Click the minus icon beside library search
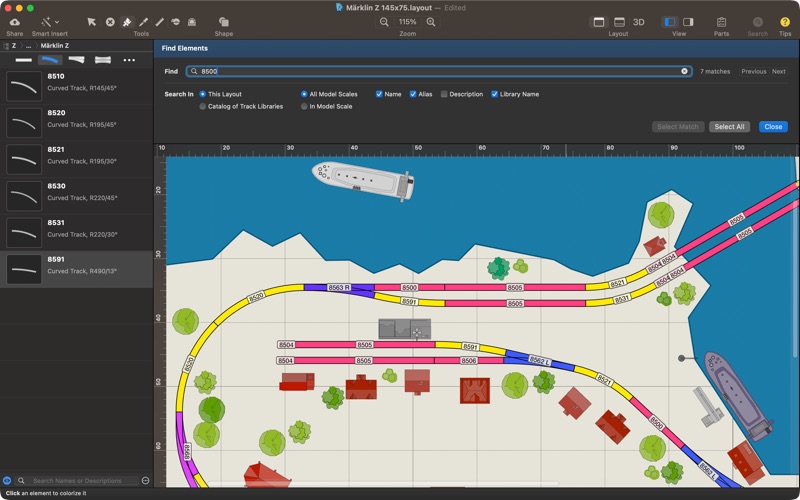This screenshot has height=500, width=800. point(145,481)
